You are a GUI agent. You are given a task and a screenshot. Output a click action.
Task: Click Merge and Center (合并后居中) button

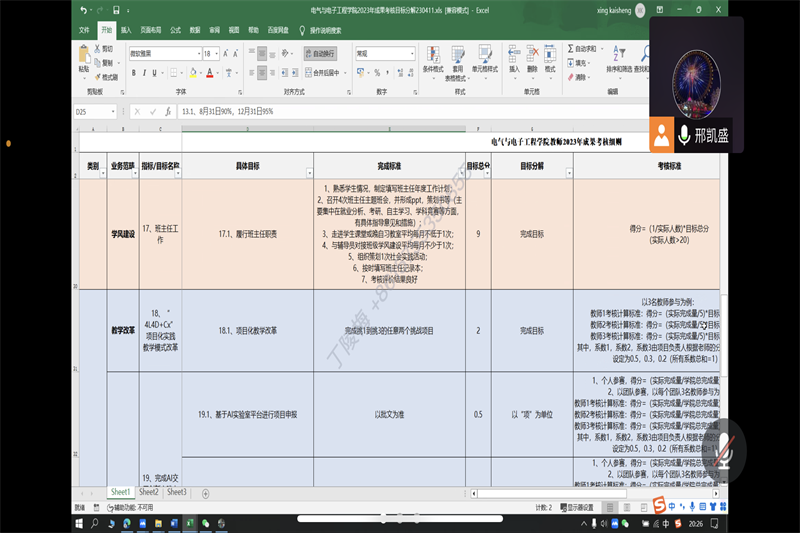(x=324, y=73)
